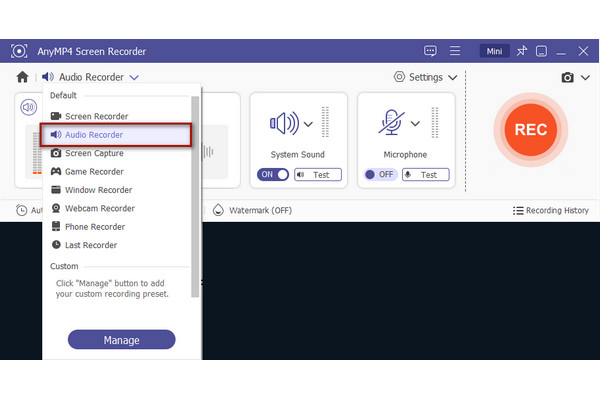Click the Auto Stop clock icon
This screenshot has width=600, height=400.
(x=21, y=210)
